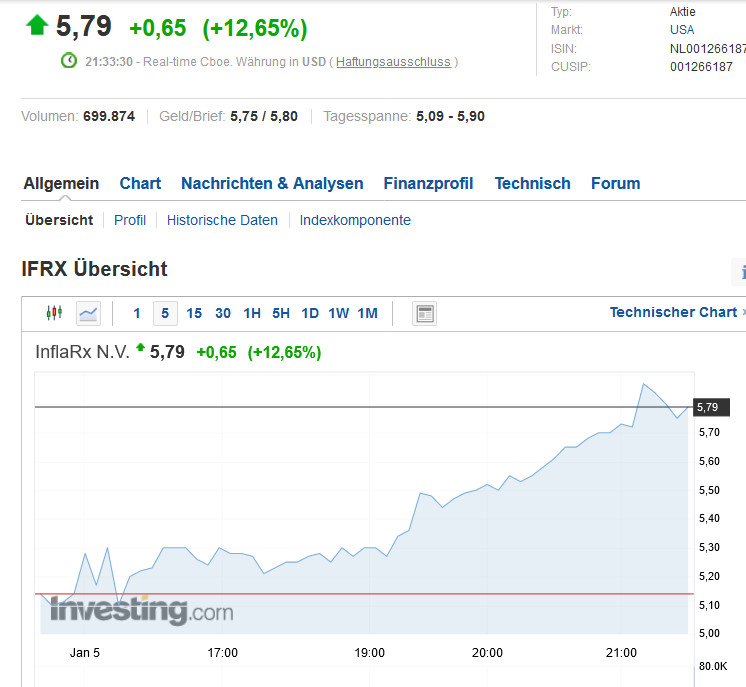Select the 15 minute interval
This screenshot has height=687, width=746.
(x=194, y=313)
